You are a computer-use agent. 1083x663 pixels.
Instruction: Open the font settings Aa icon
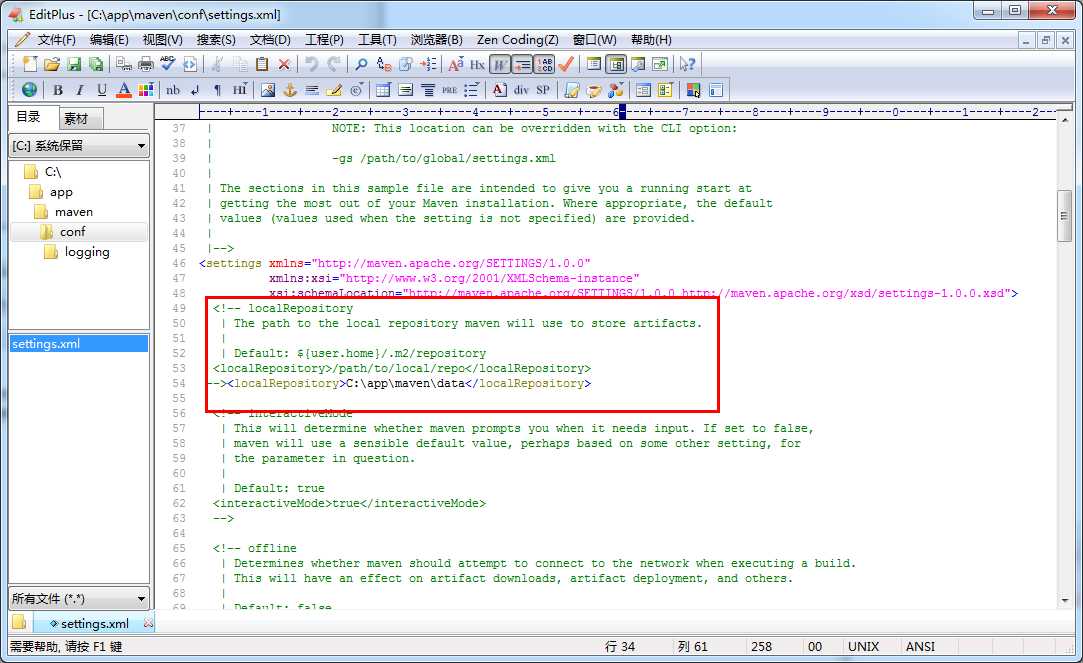pos(456,64)
